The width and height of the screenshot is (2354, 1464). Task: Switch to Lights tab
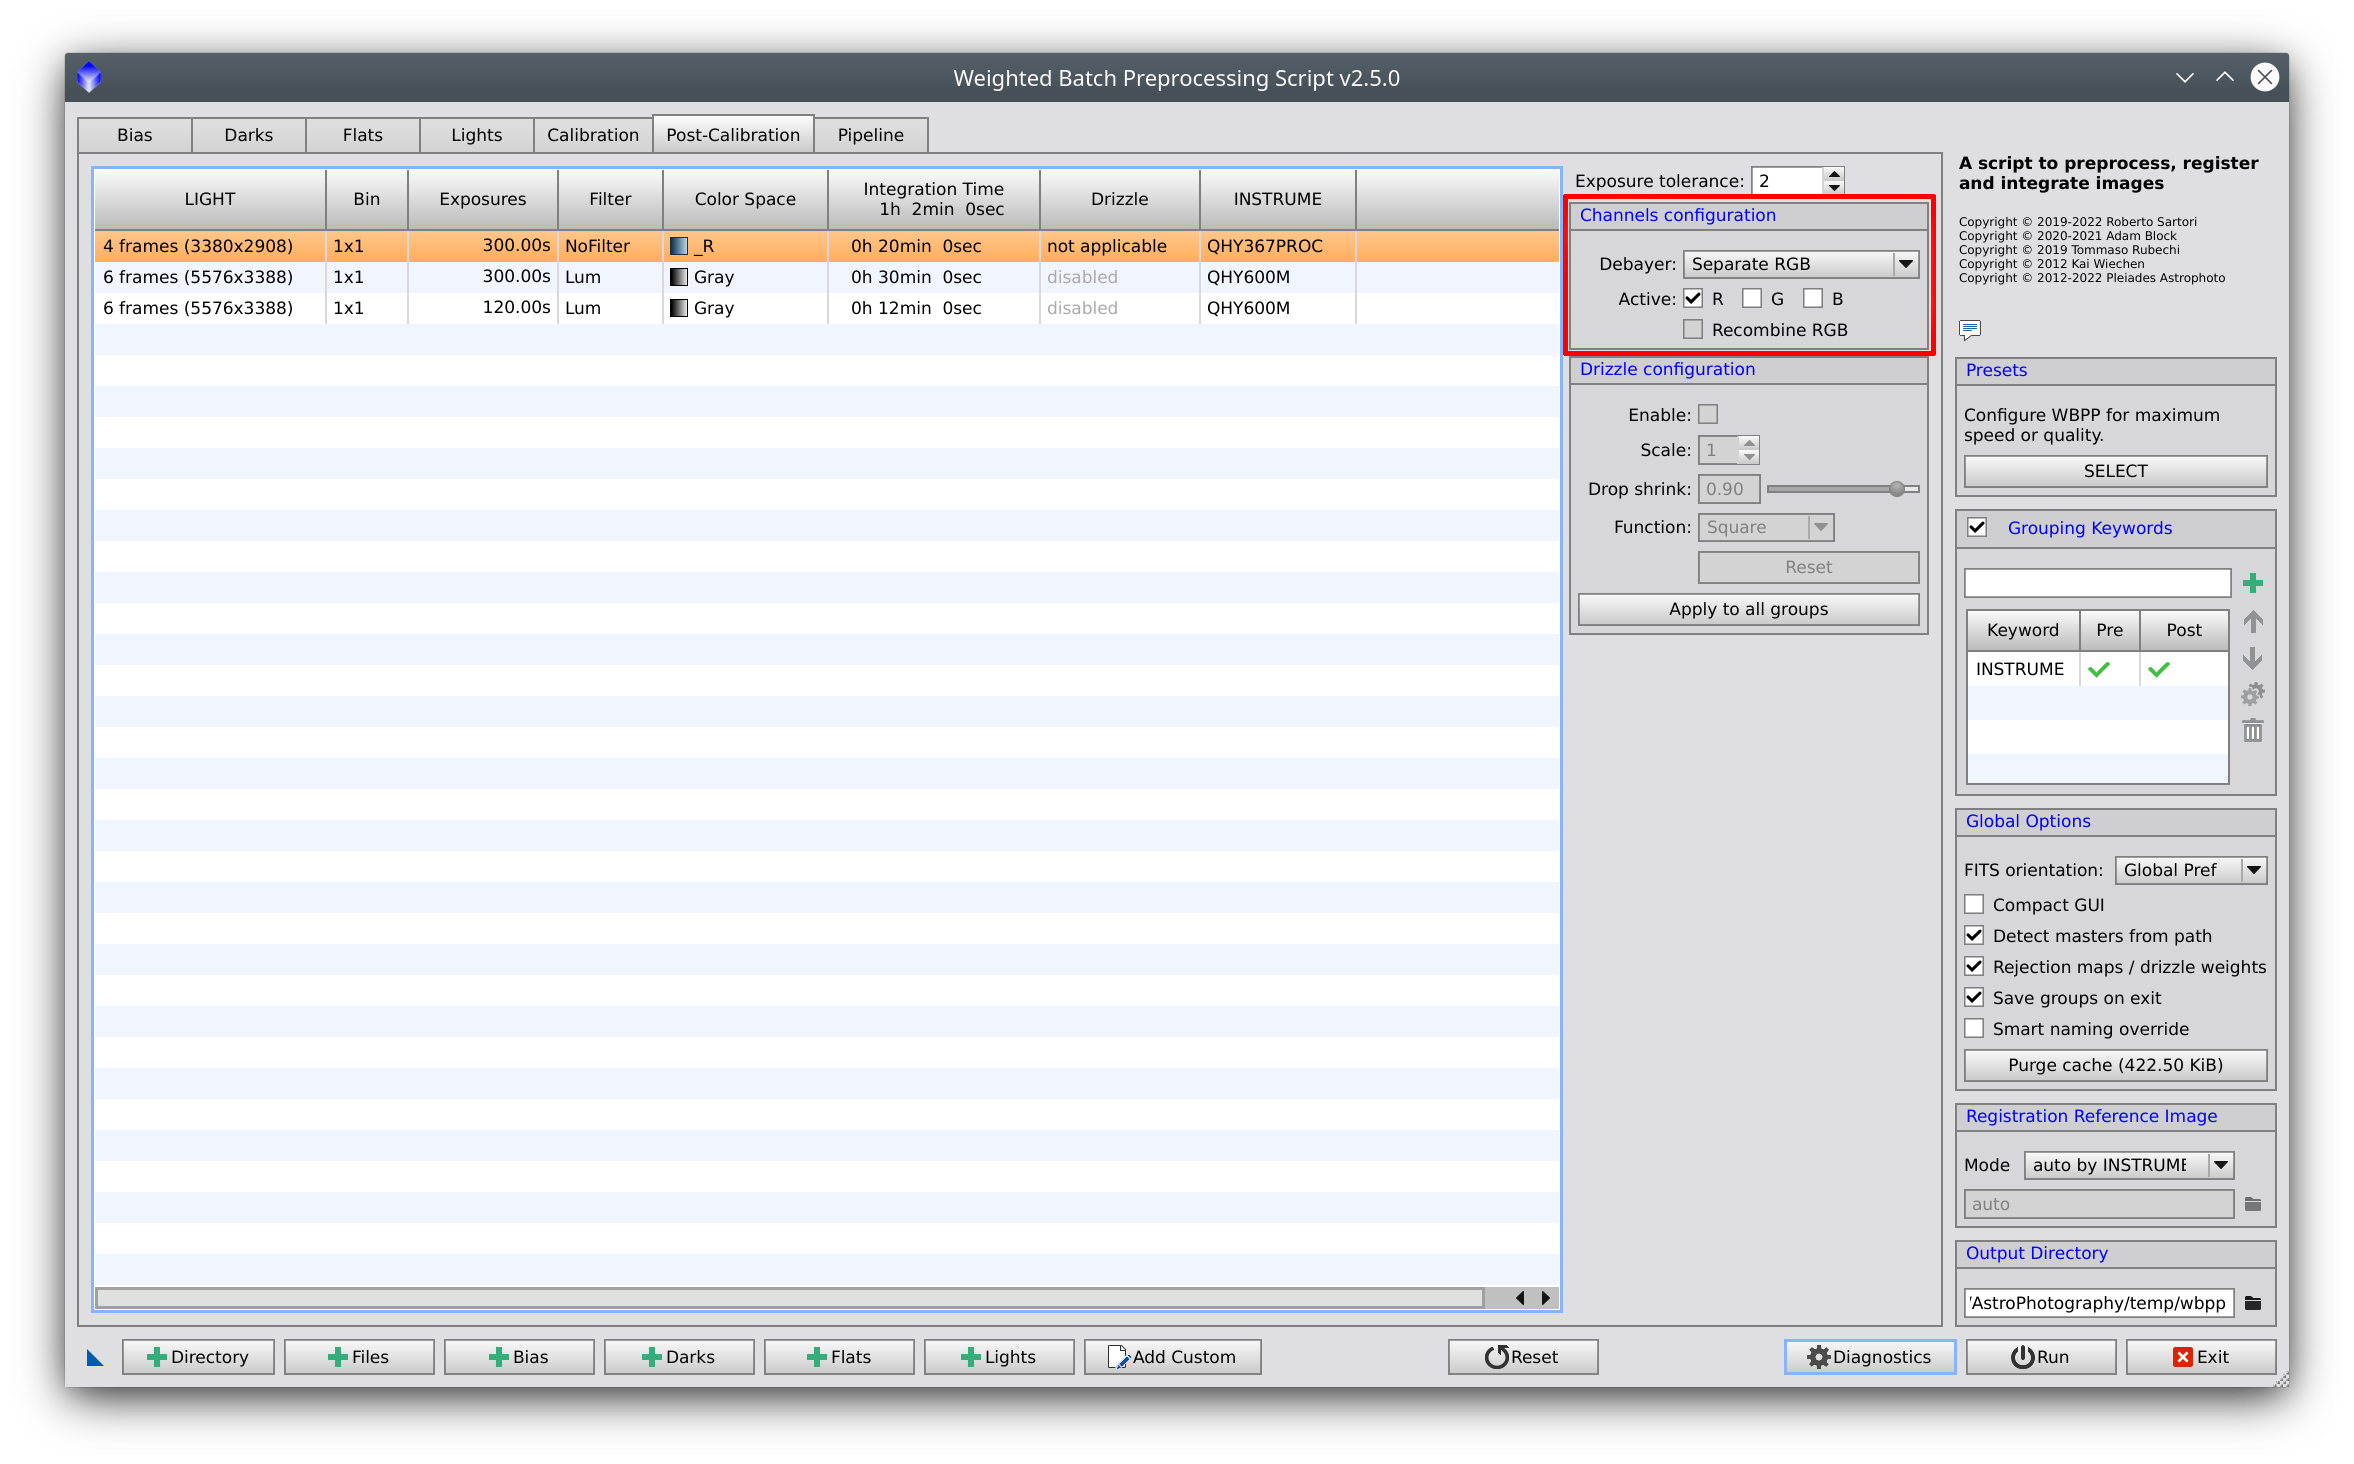[477, 135]
